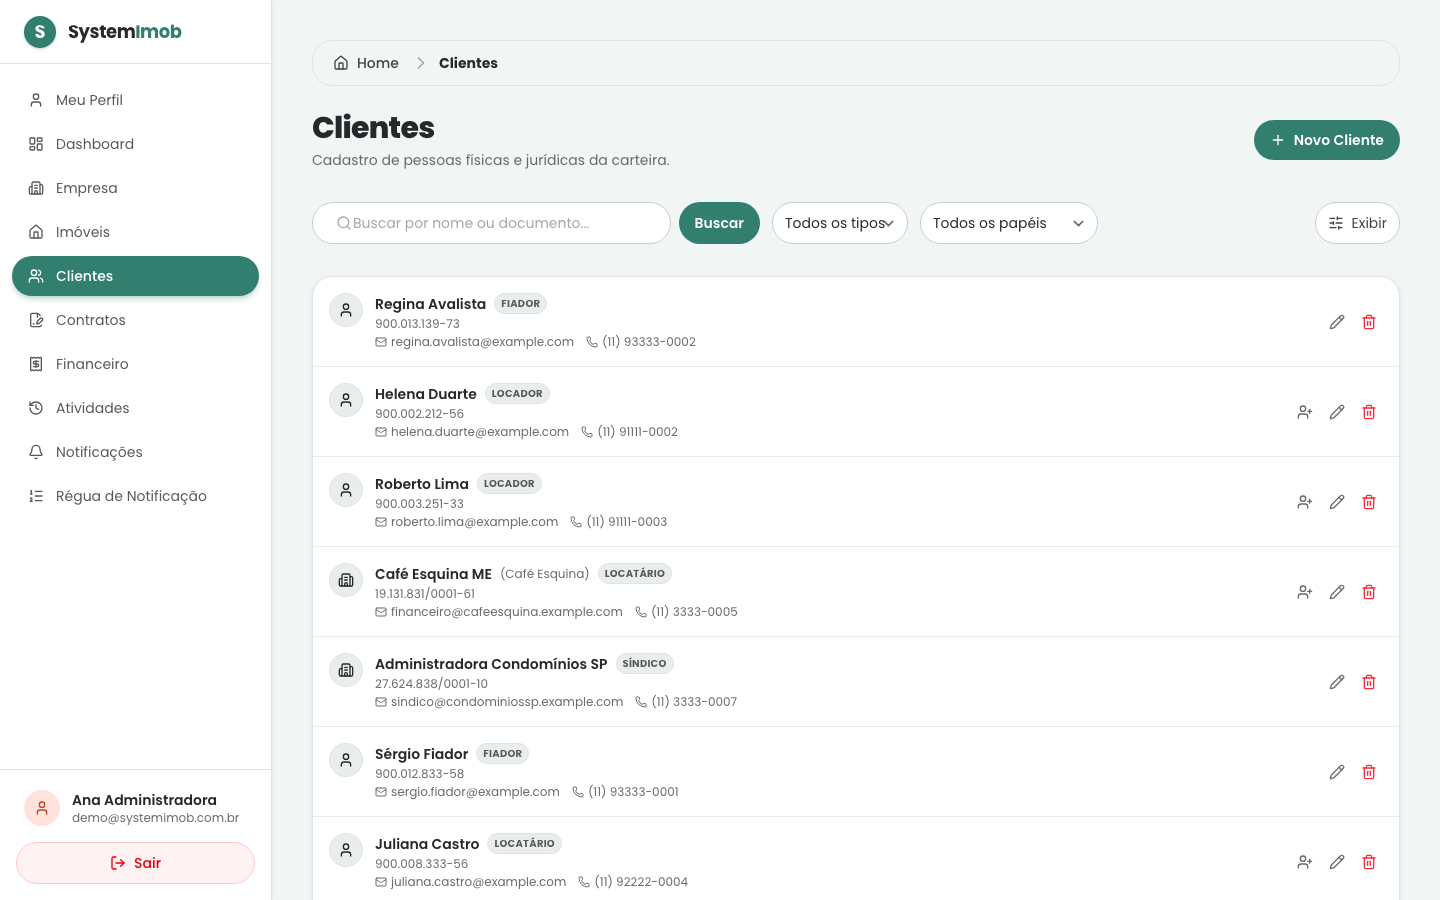Click Regina Avalista's email address
Screen dimensions: 1440x900
click(482, 342)
